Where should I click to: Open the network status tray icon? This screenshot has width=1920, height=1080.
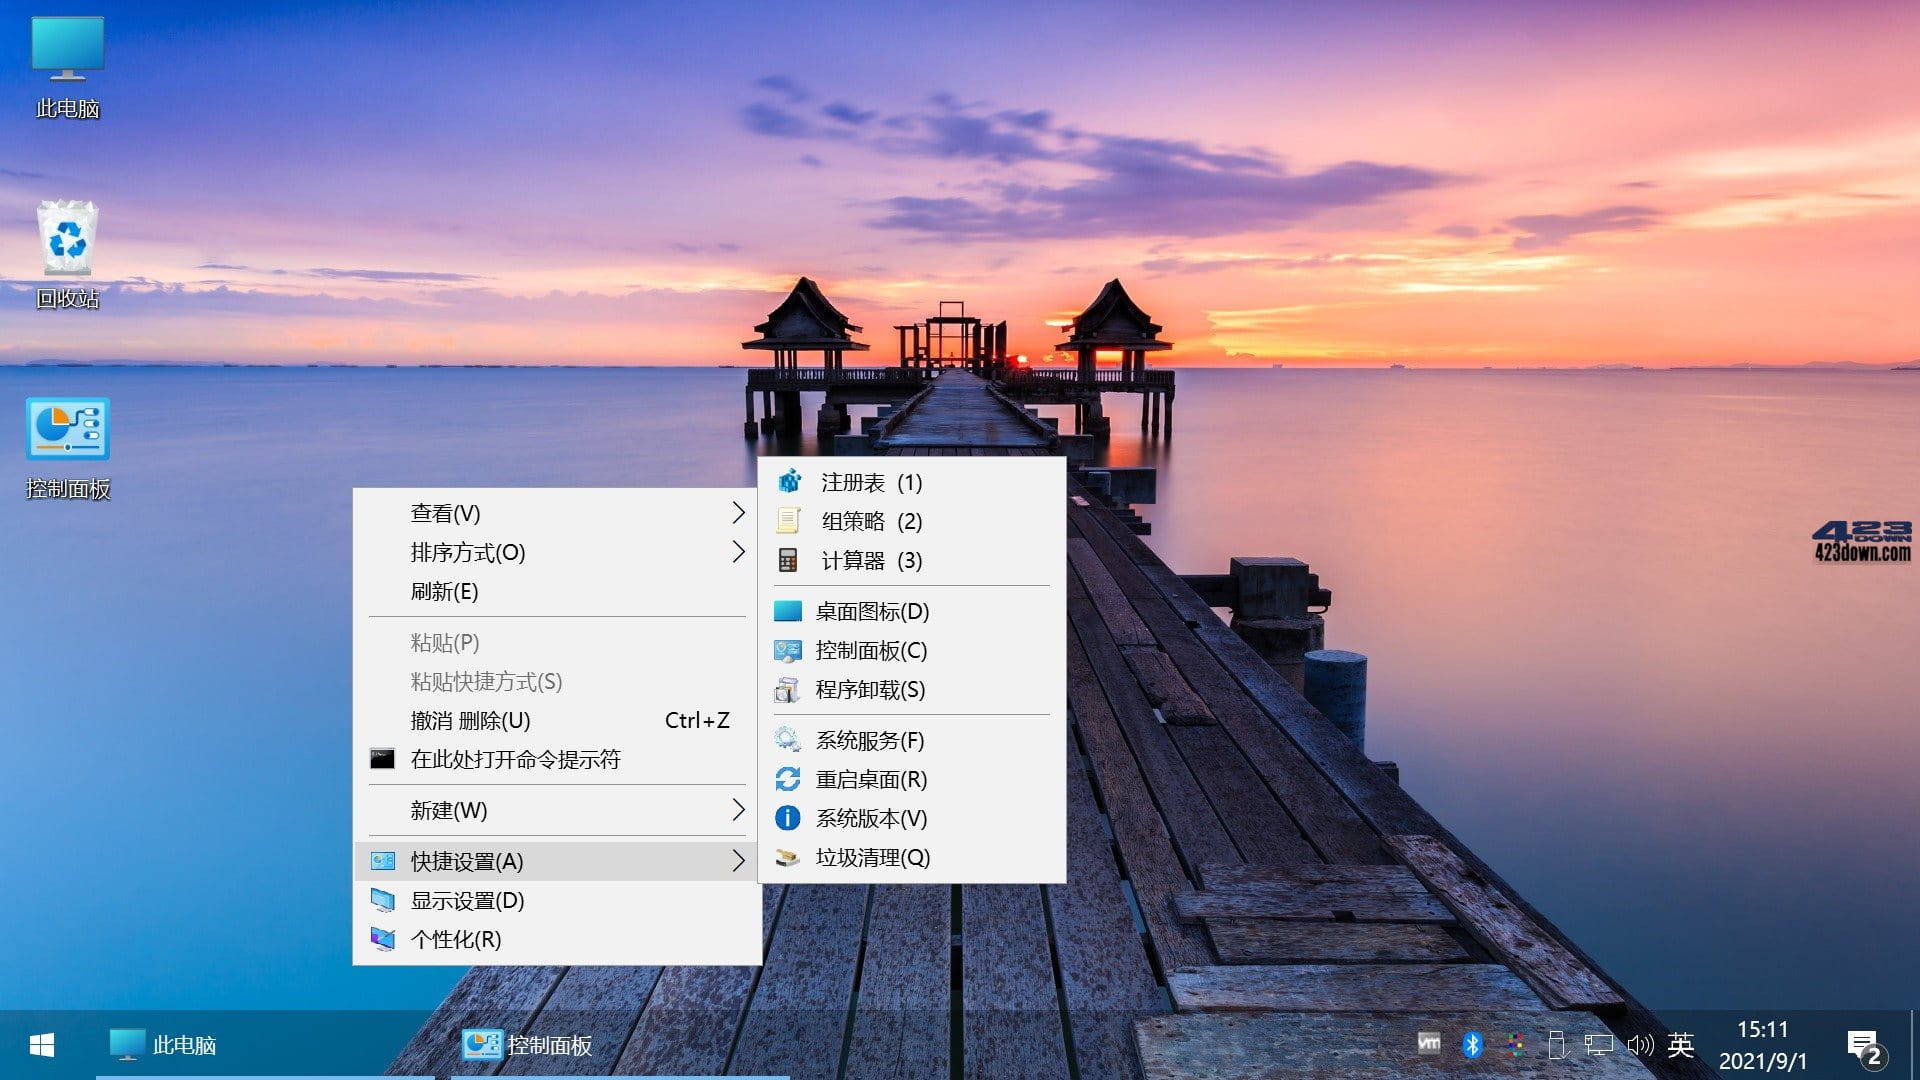[x=1601, y=1045]
